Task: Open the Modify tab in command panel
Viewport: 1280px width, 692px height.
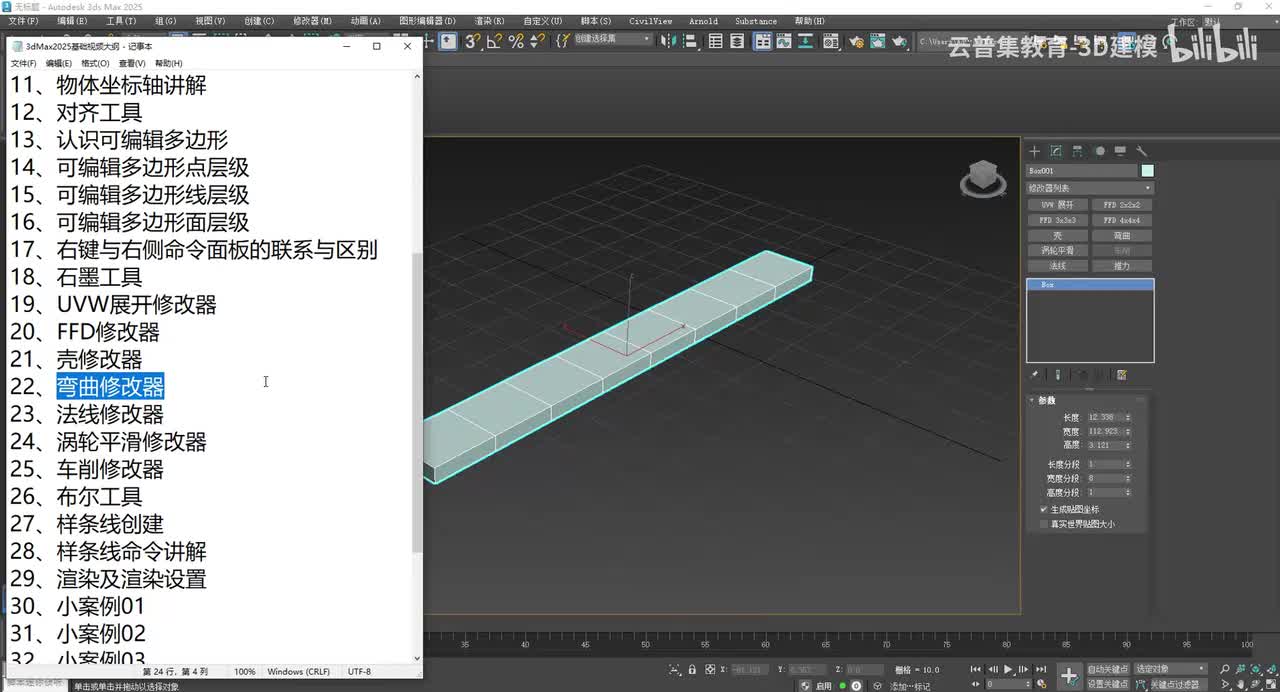Action: point(1056,151)
